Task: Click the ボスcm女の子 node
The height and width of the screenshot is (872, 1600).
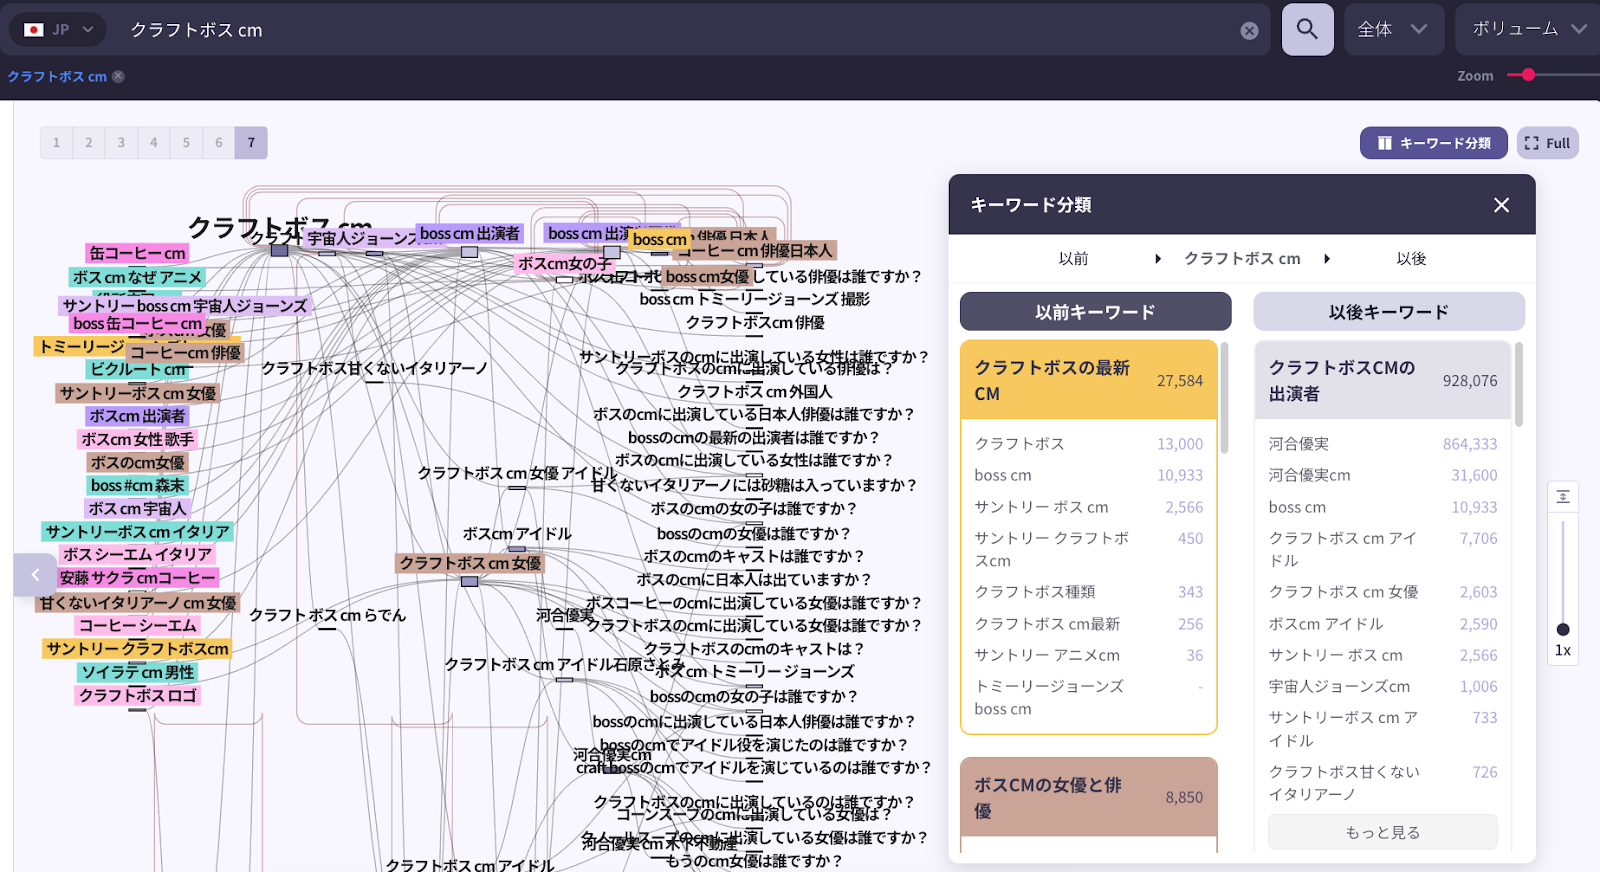Action: tap(565, 263)
